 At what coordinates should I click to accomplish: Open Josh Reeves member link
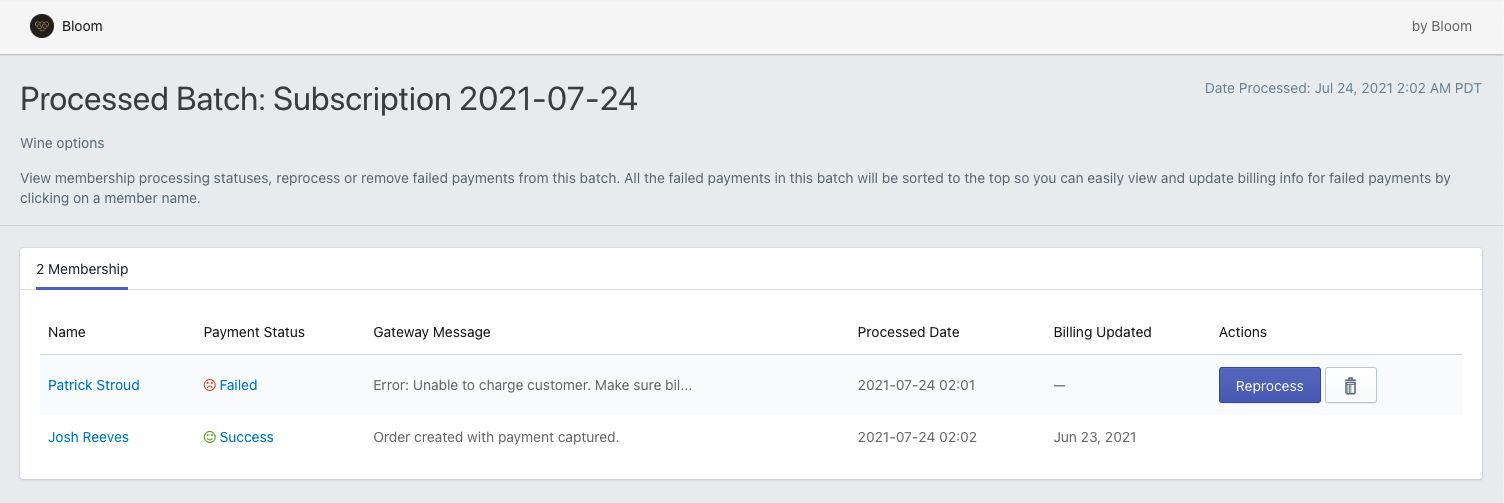(x=88, y=437)
